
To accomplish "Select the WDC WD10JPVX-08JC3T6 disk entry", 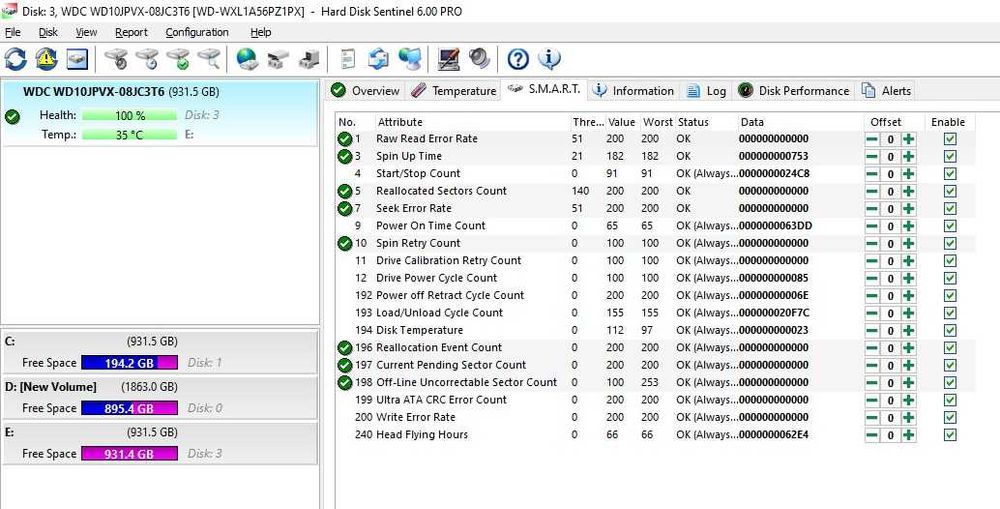I will click(x=159, y=114).
